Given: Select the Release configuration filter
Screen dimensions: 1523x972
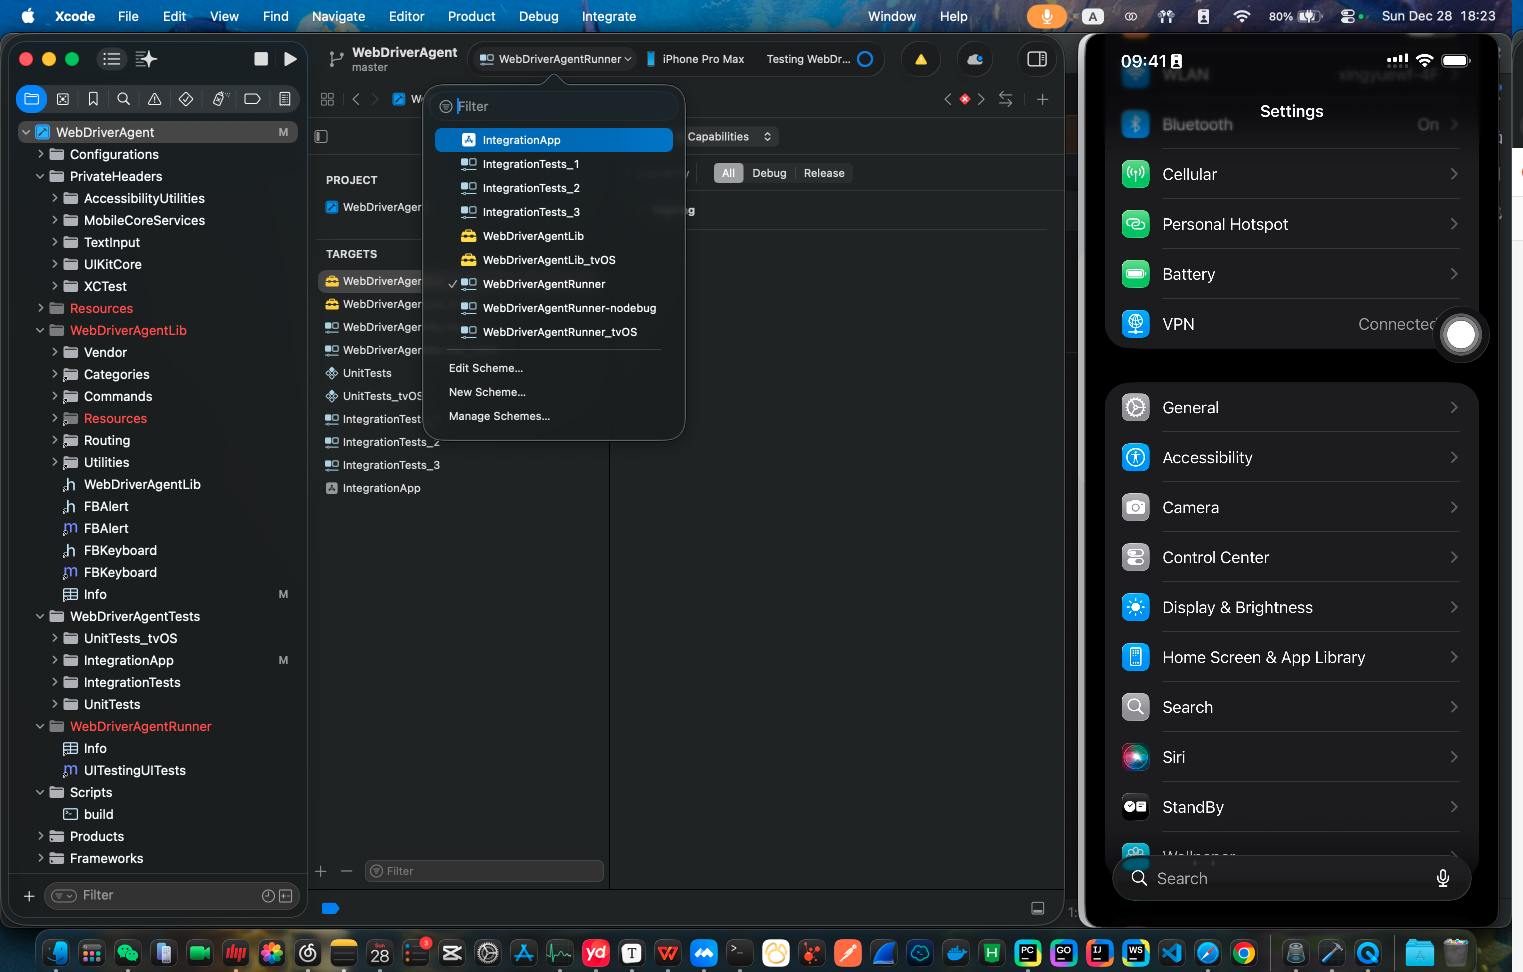Looking at the screenshot, I should click(824, 173).
